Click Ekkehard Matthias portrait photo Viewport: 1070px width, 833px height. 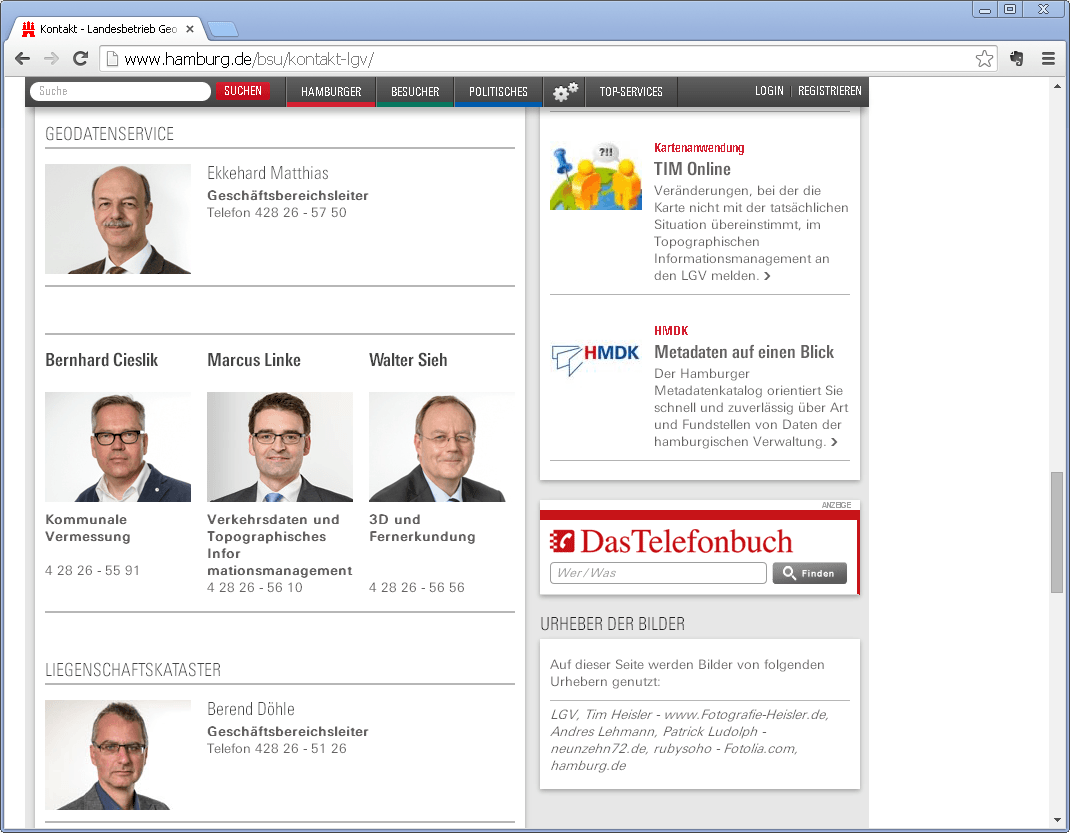[x=117, y=218]
